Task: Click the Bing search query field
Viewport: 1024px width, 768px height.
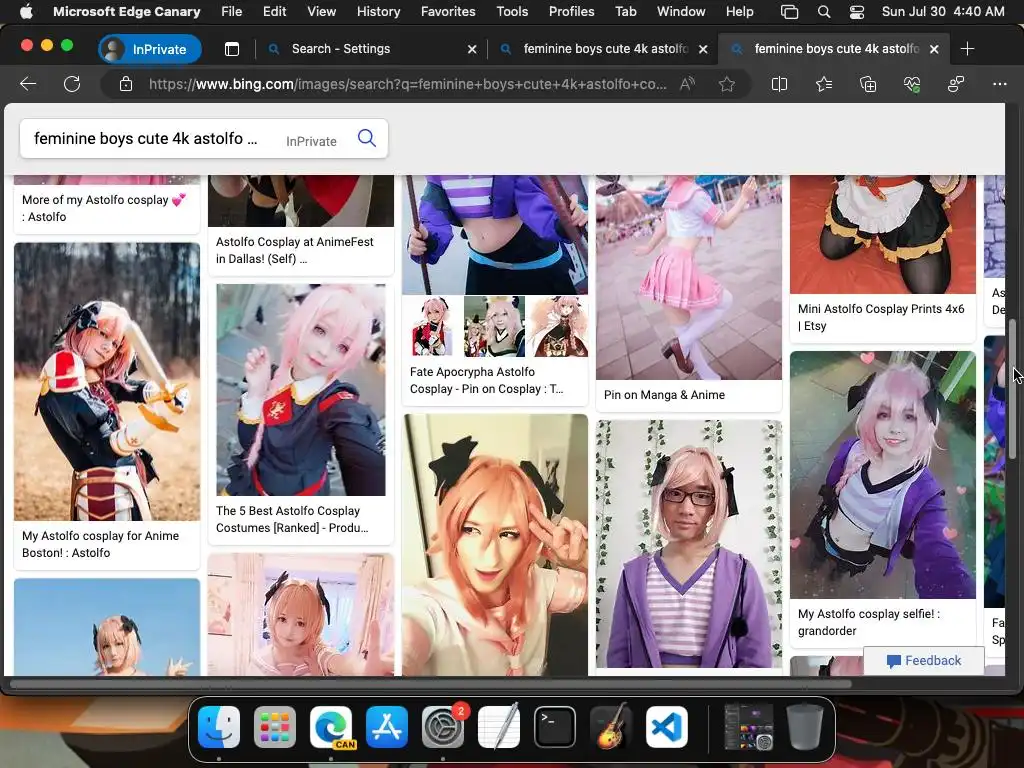Action: [x=146, y=138]
